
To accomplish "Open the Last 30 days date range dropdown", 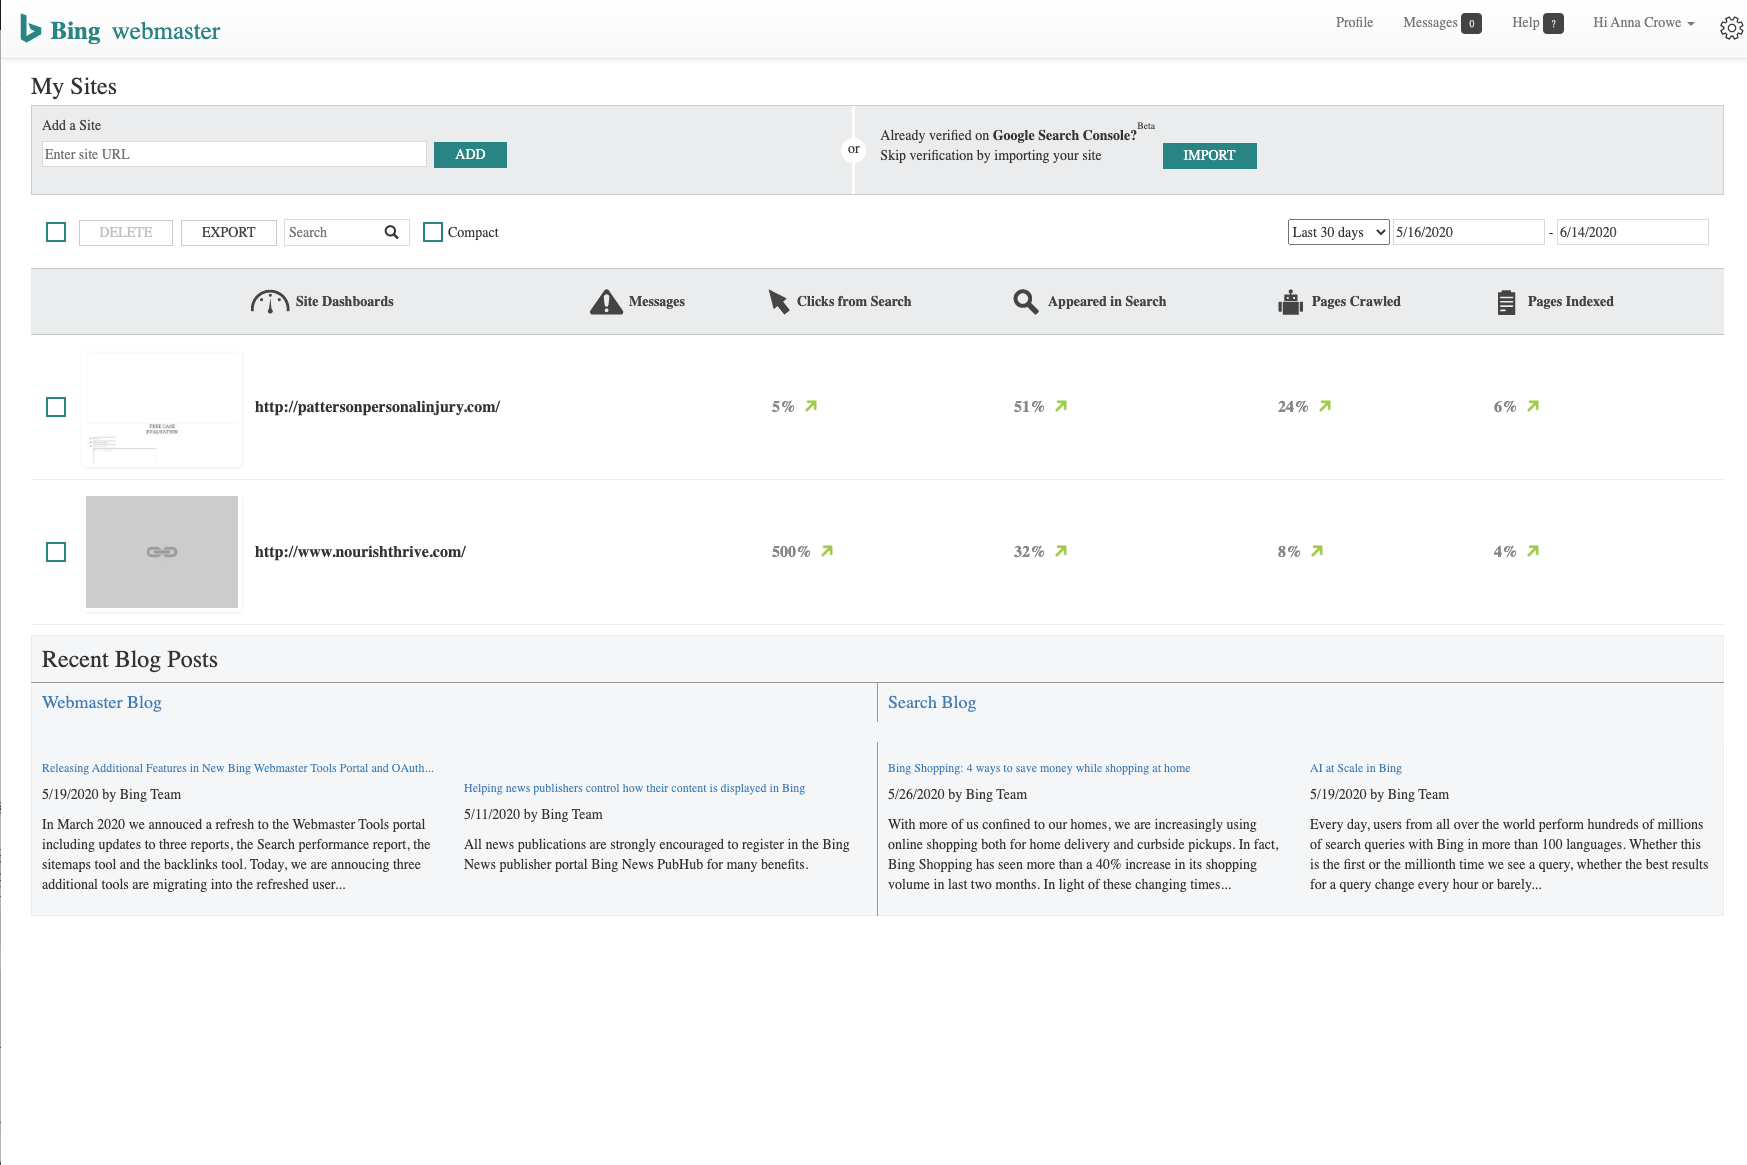I will click(1337, 232).
